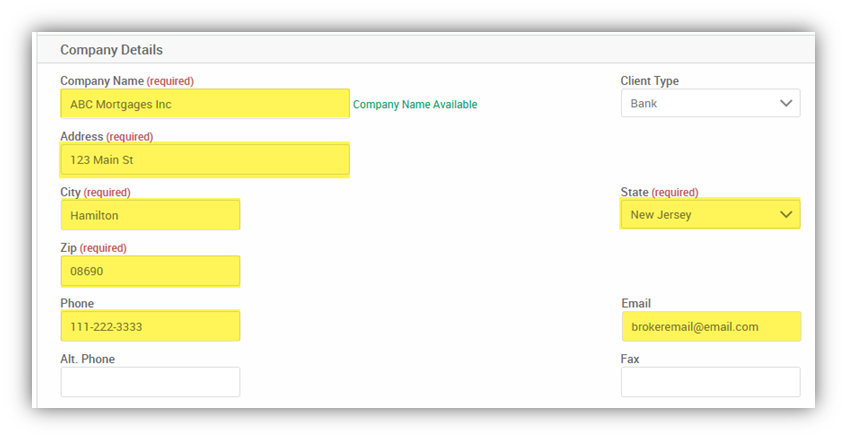Click the 'Zip (required)' label text

click(x=93, y=247)
